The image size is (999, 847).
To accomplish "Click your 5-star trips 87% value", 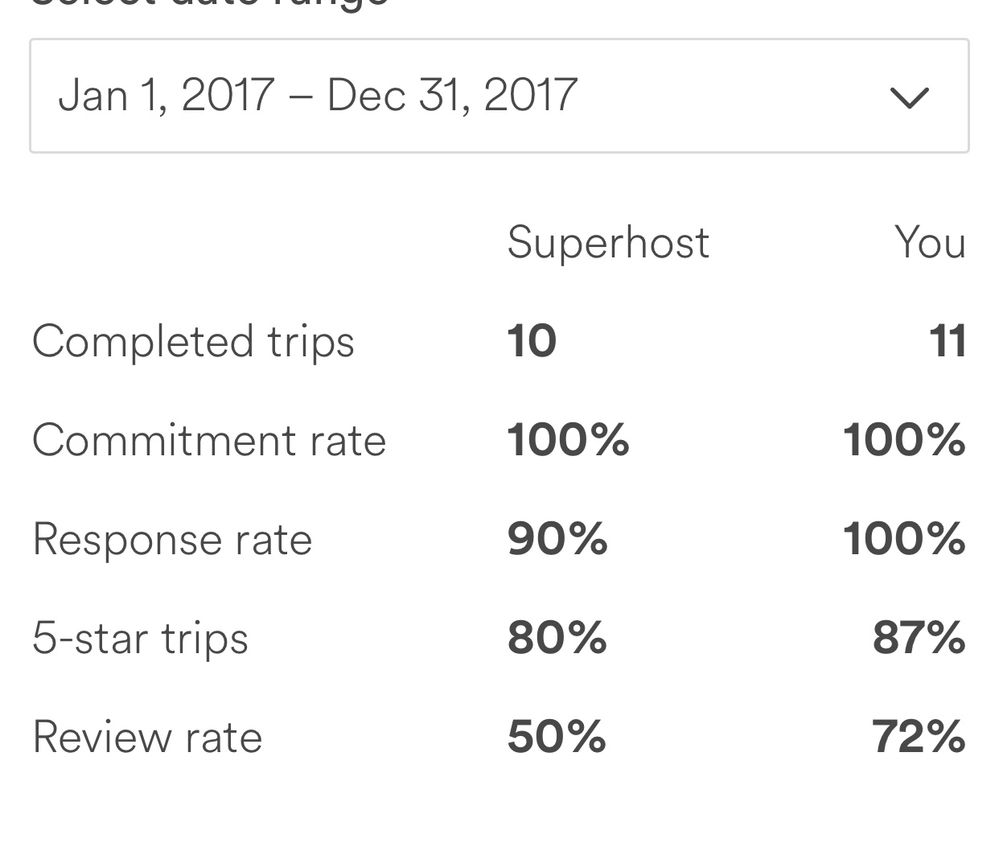I will [918, 639].
